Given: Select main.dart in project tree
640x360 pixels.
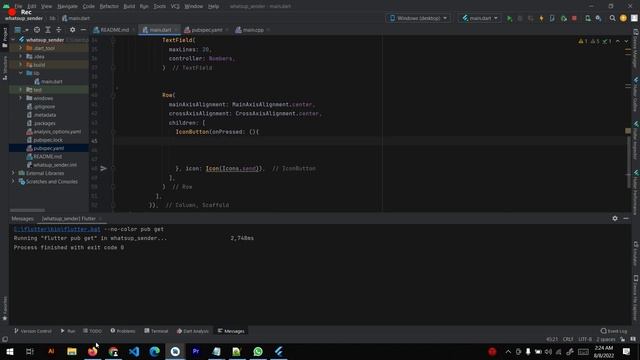Looking at the screenshot, I should [x=51, y=82].
